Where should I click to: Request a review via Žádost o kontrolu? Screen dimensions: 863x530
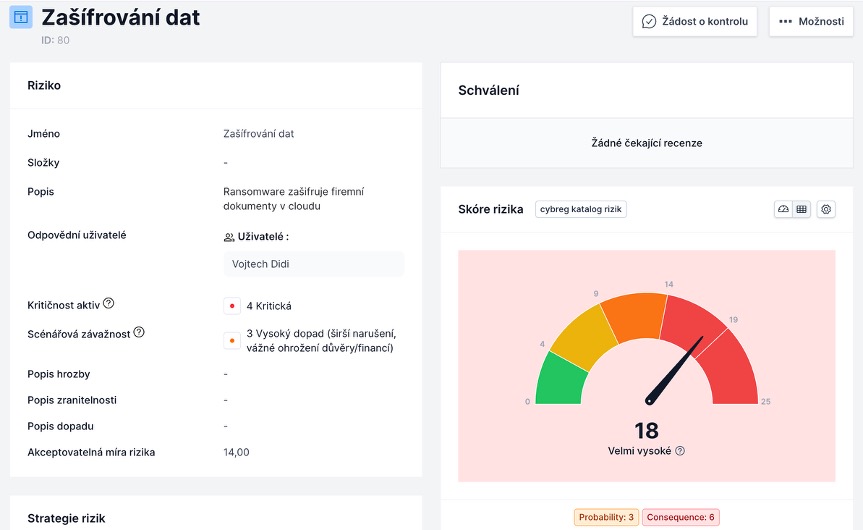point(694,21)
